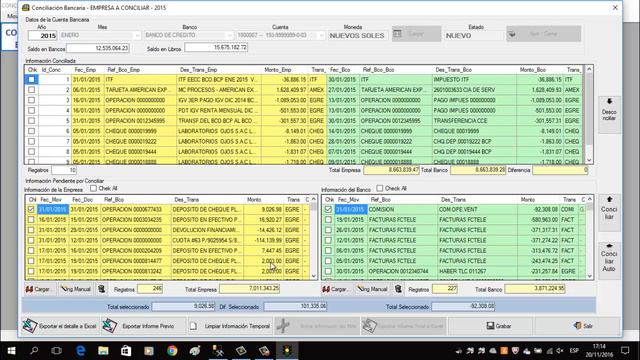Screen dimensions: 640x360
Task: Check conciliated row 2 TARJETA AMERICAN EXP checkbox
Action: pos(31,89)
